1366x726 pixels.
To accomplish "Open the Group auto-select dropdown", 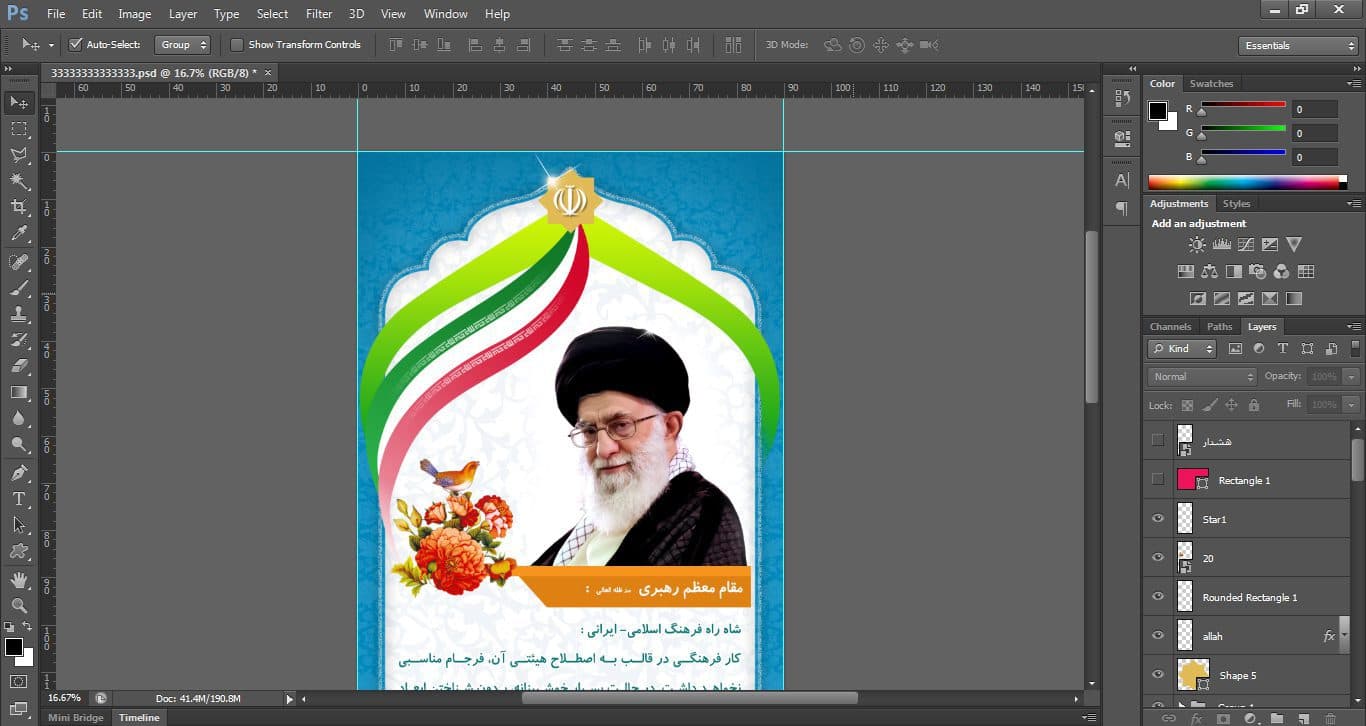I will pos(183,45).
